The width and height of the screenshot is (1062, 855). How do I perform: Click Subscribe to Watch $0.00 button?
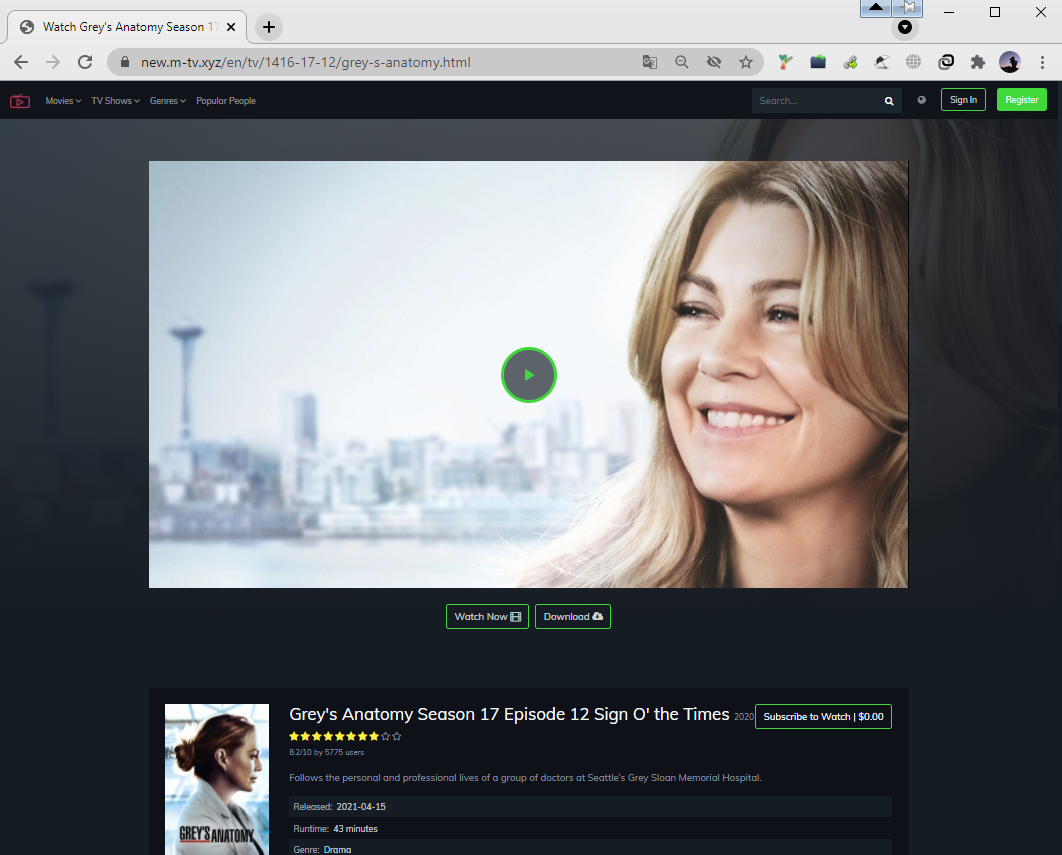tap(823, 717)
